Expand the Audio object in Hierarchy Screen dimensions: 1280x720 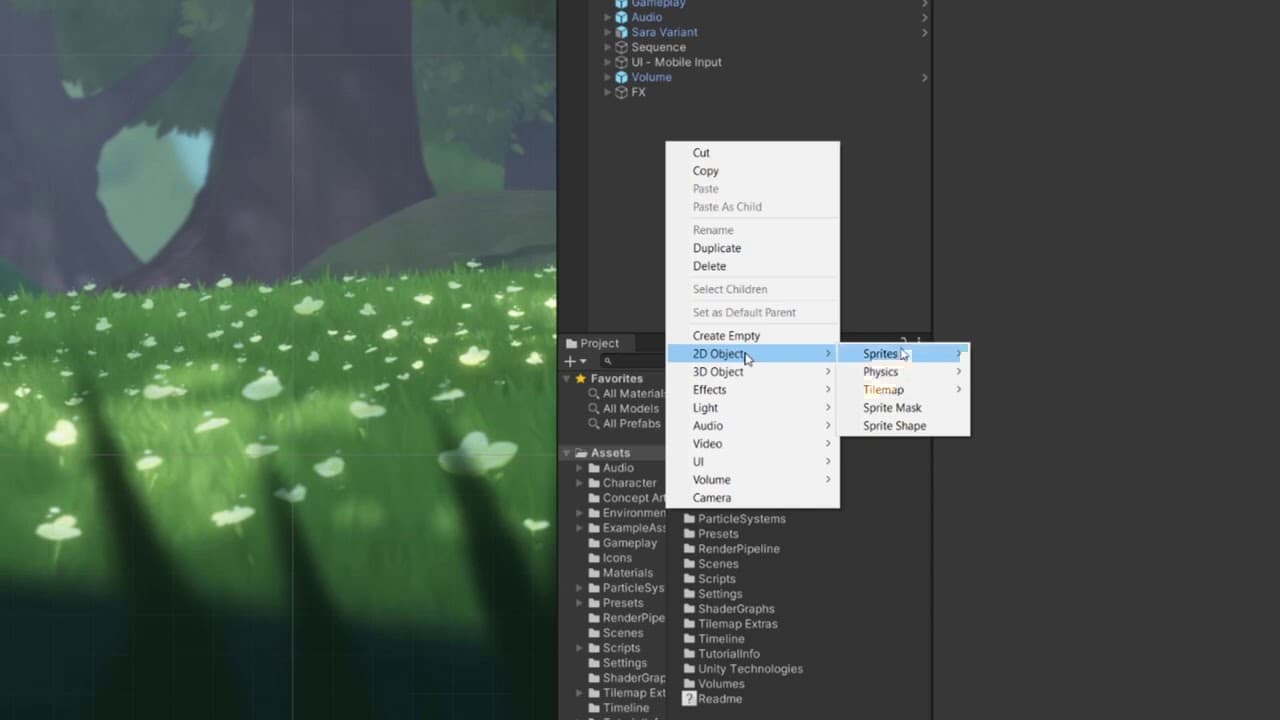(607, 17)
